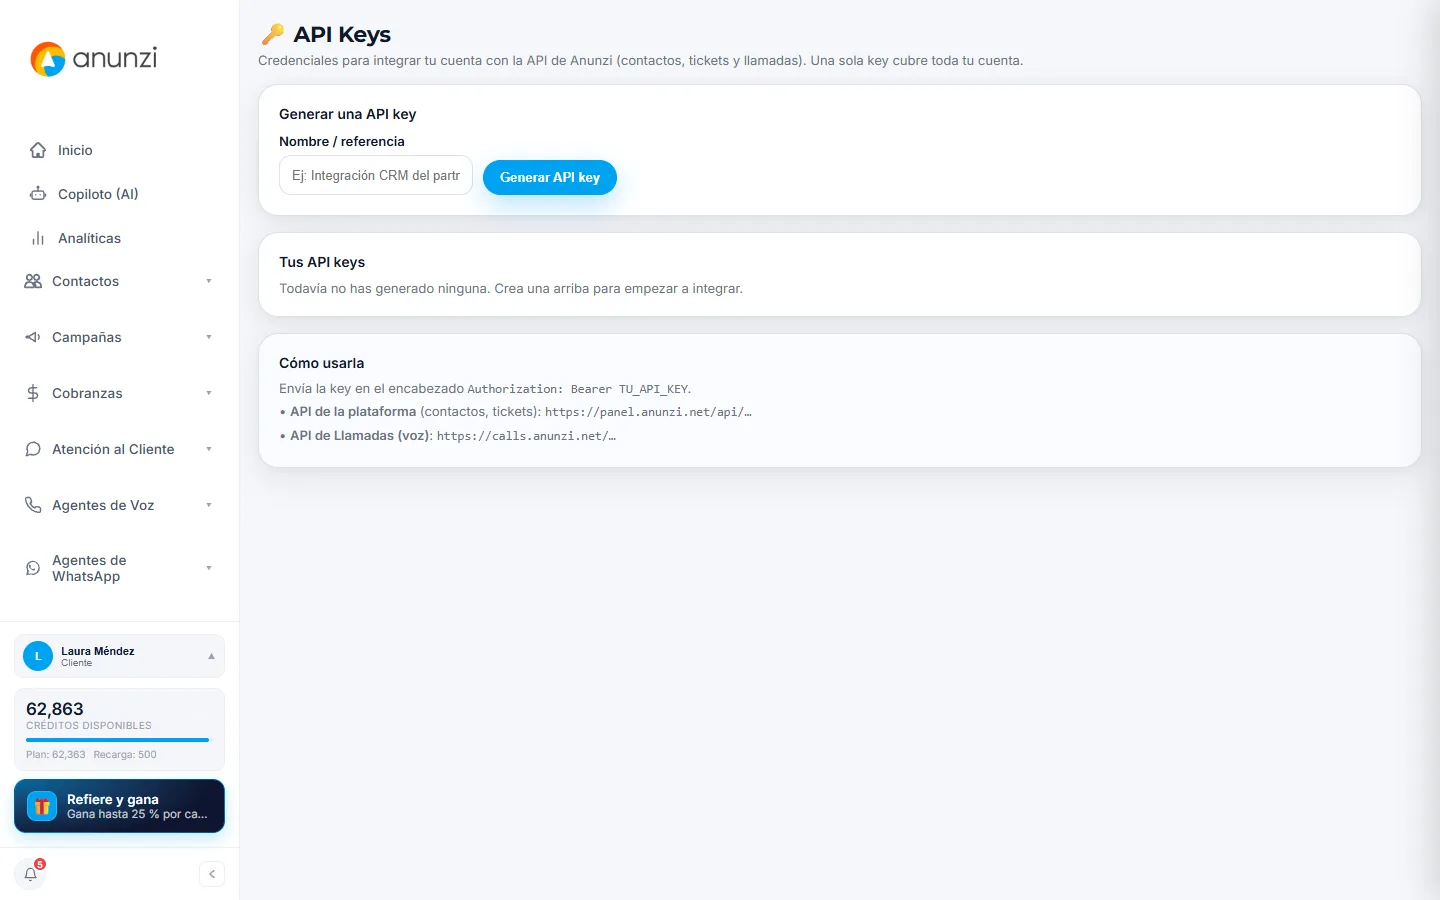Click the key icon beside API Keys

pos(272,34)
